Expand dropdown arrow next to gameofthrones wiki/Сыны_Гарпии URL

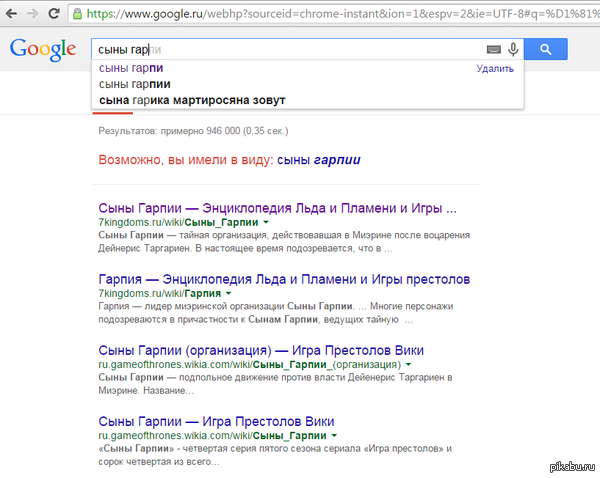pyautogui.click(x=334, y=436)
